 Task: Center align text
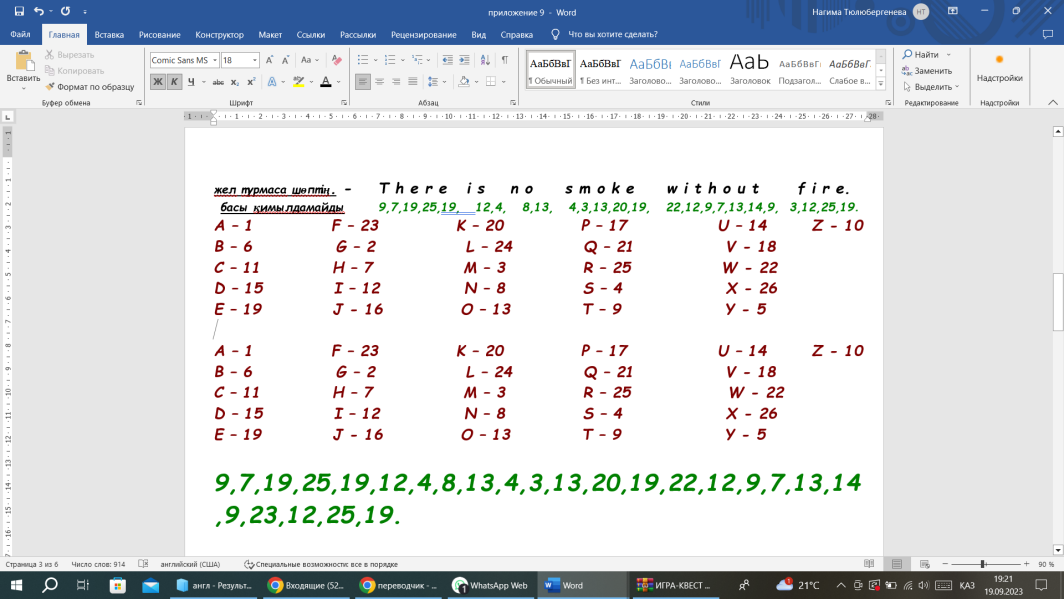coord(379,81)
